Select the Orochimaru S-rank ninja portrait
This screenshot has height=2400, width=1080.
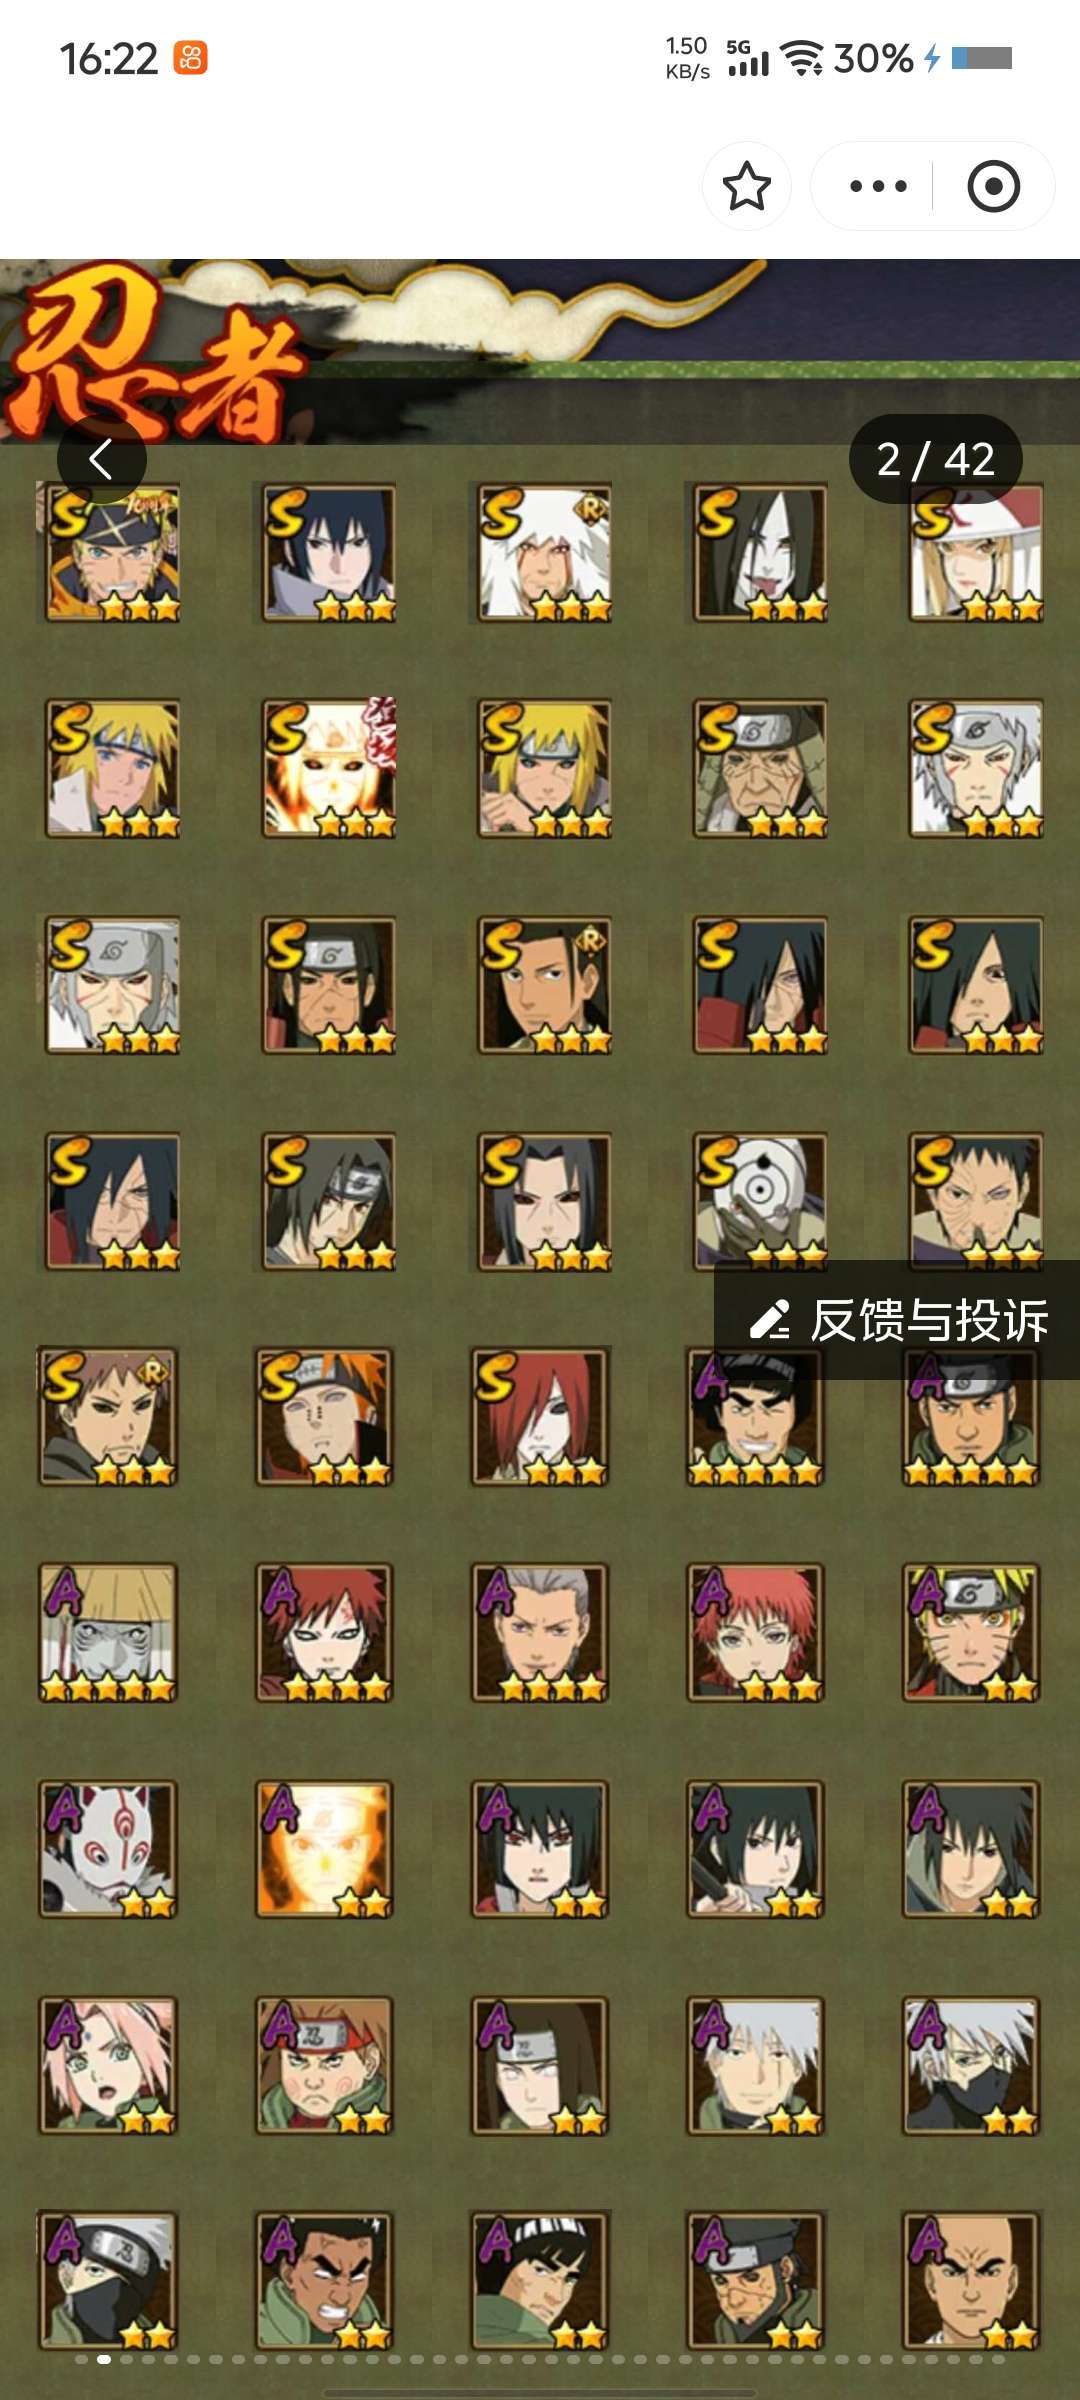click(x=761, y=552)
